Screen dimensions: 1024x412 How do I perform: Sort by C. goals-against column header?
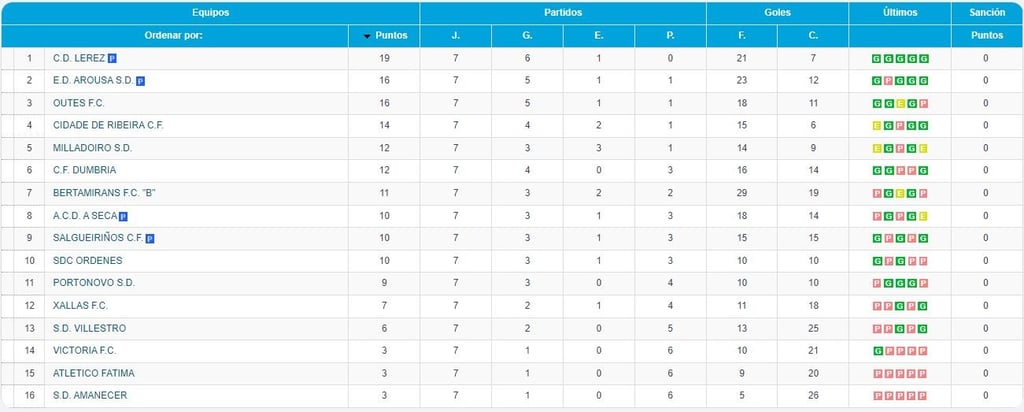(x=813, y=36)
